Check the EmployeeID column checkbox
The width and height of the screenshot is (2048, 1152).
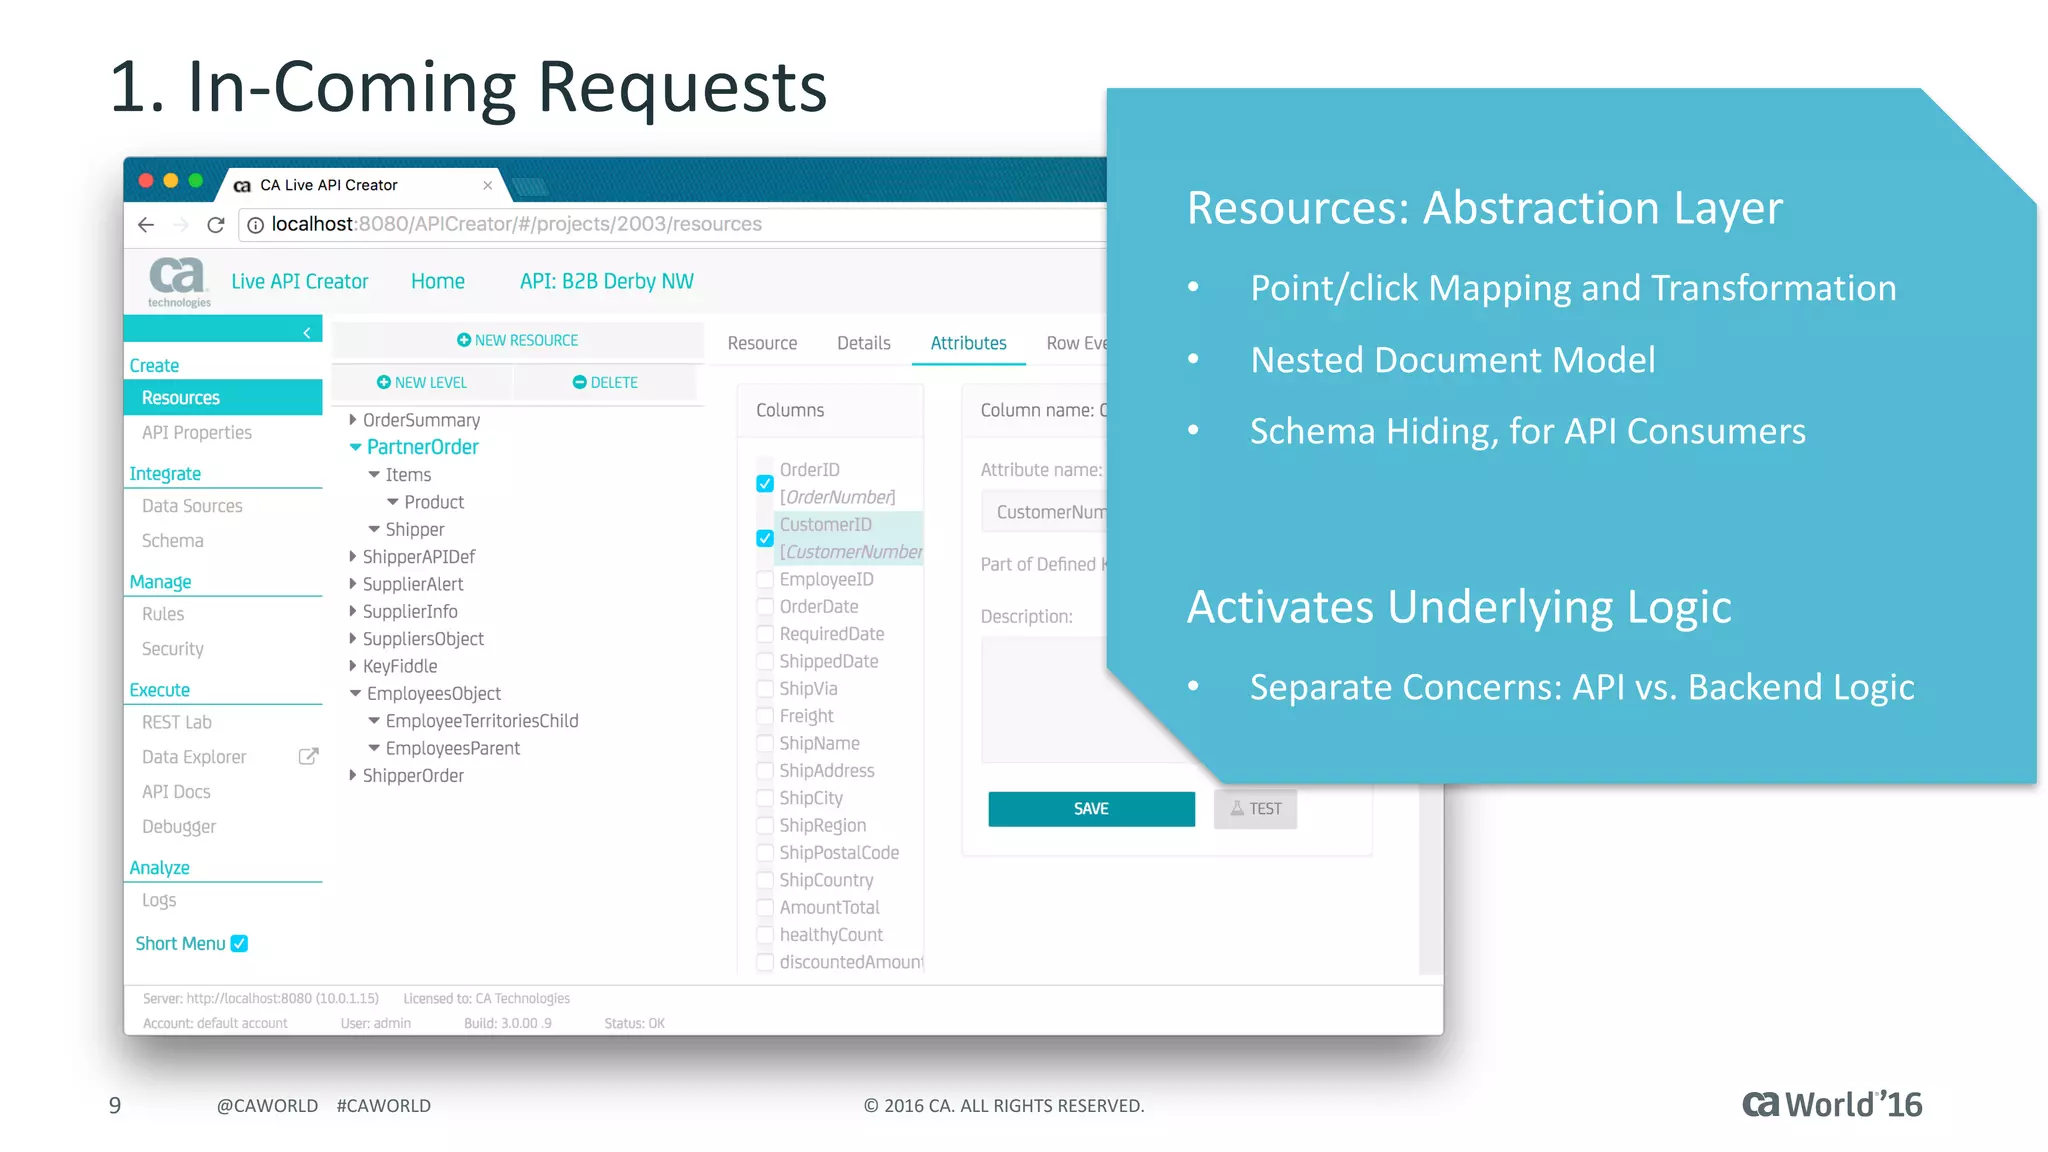(765, 579)
